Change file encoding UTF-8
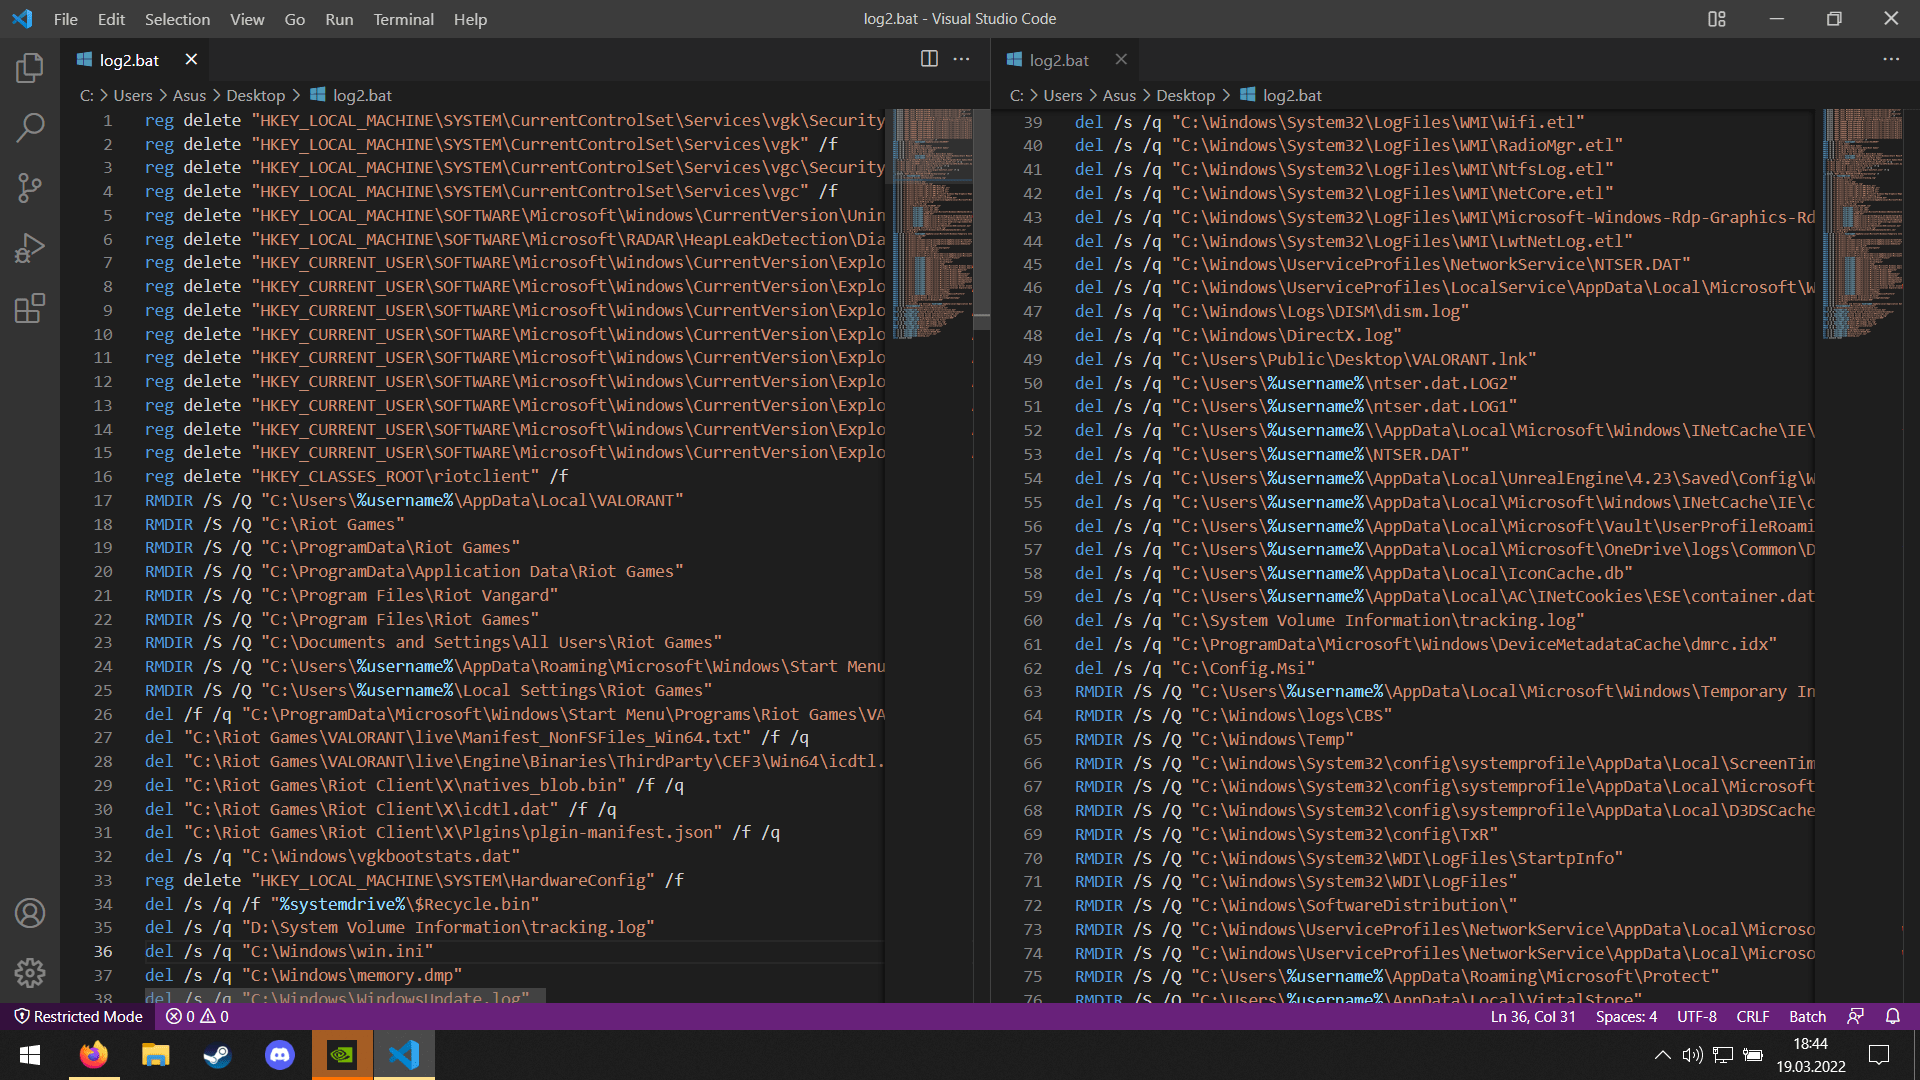Viewport: 1920px width, 1080px height. [1696, 1016]
